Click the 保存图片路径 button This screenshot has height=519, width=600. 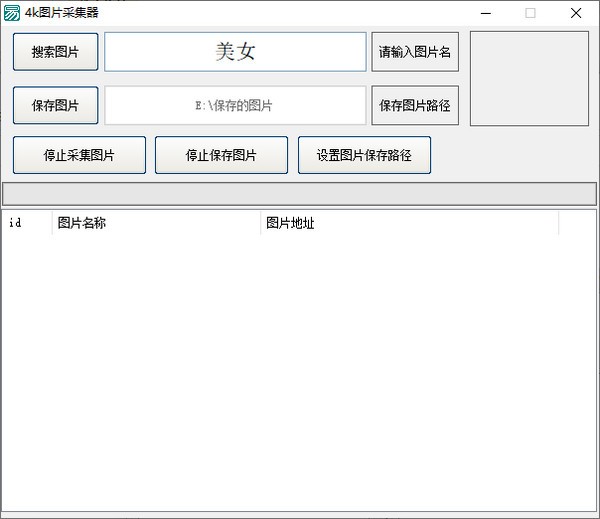click(415, 105)
